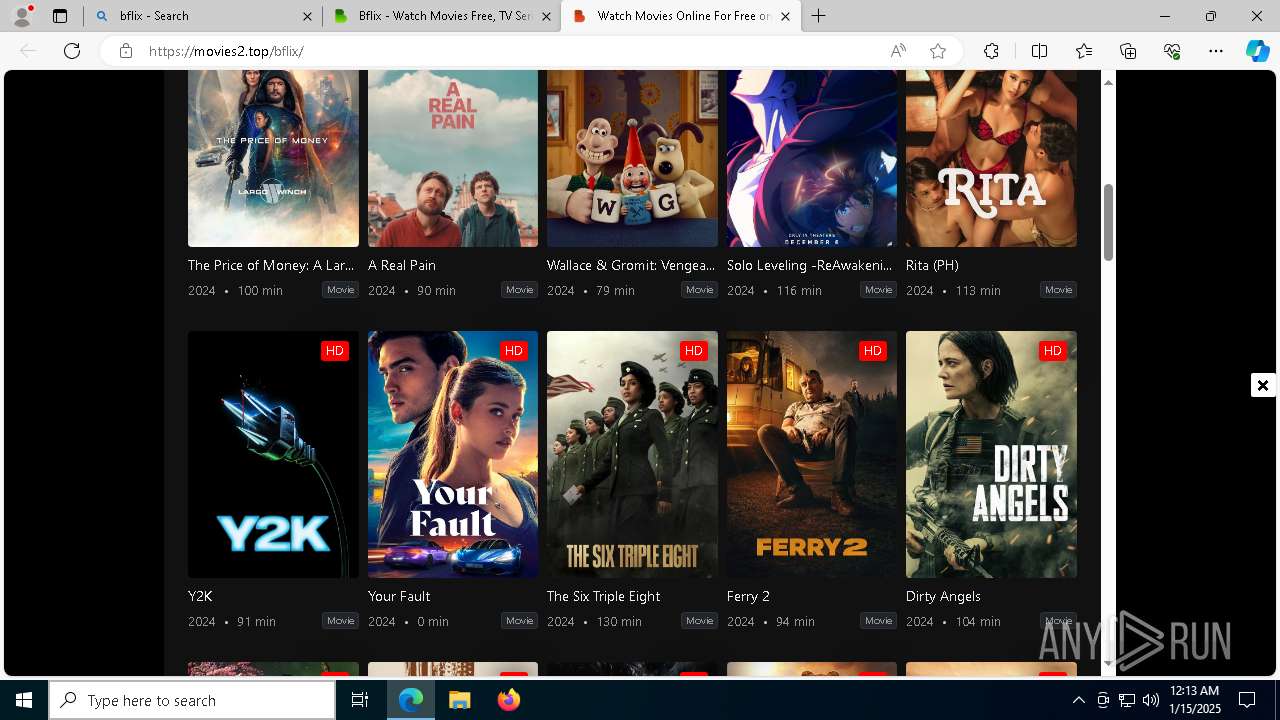Launch Firefox from the taskbar
The image size is (1280, 720).
point(508,700)
